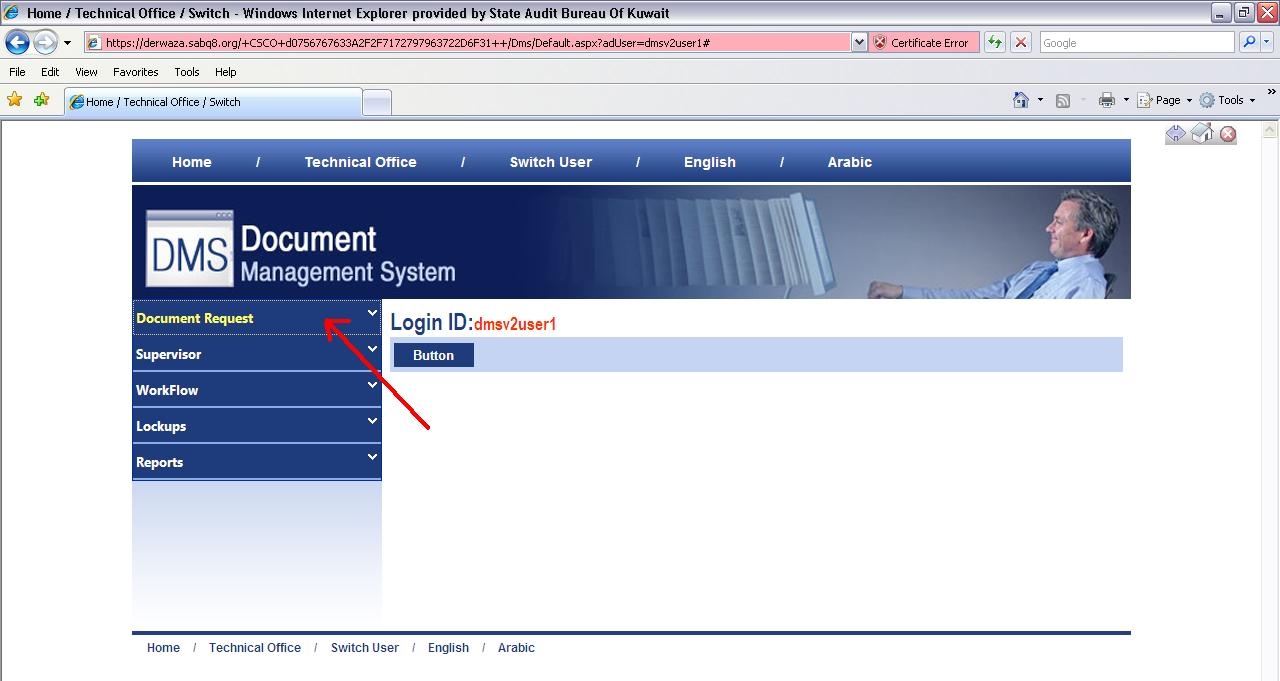Click the browser Forward arrow button
Image resolution: width=1280 pixels, height=681 pixels.
coord(45,42)
